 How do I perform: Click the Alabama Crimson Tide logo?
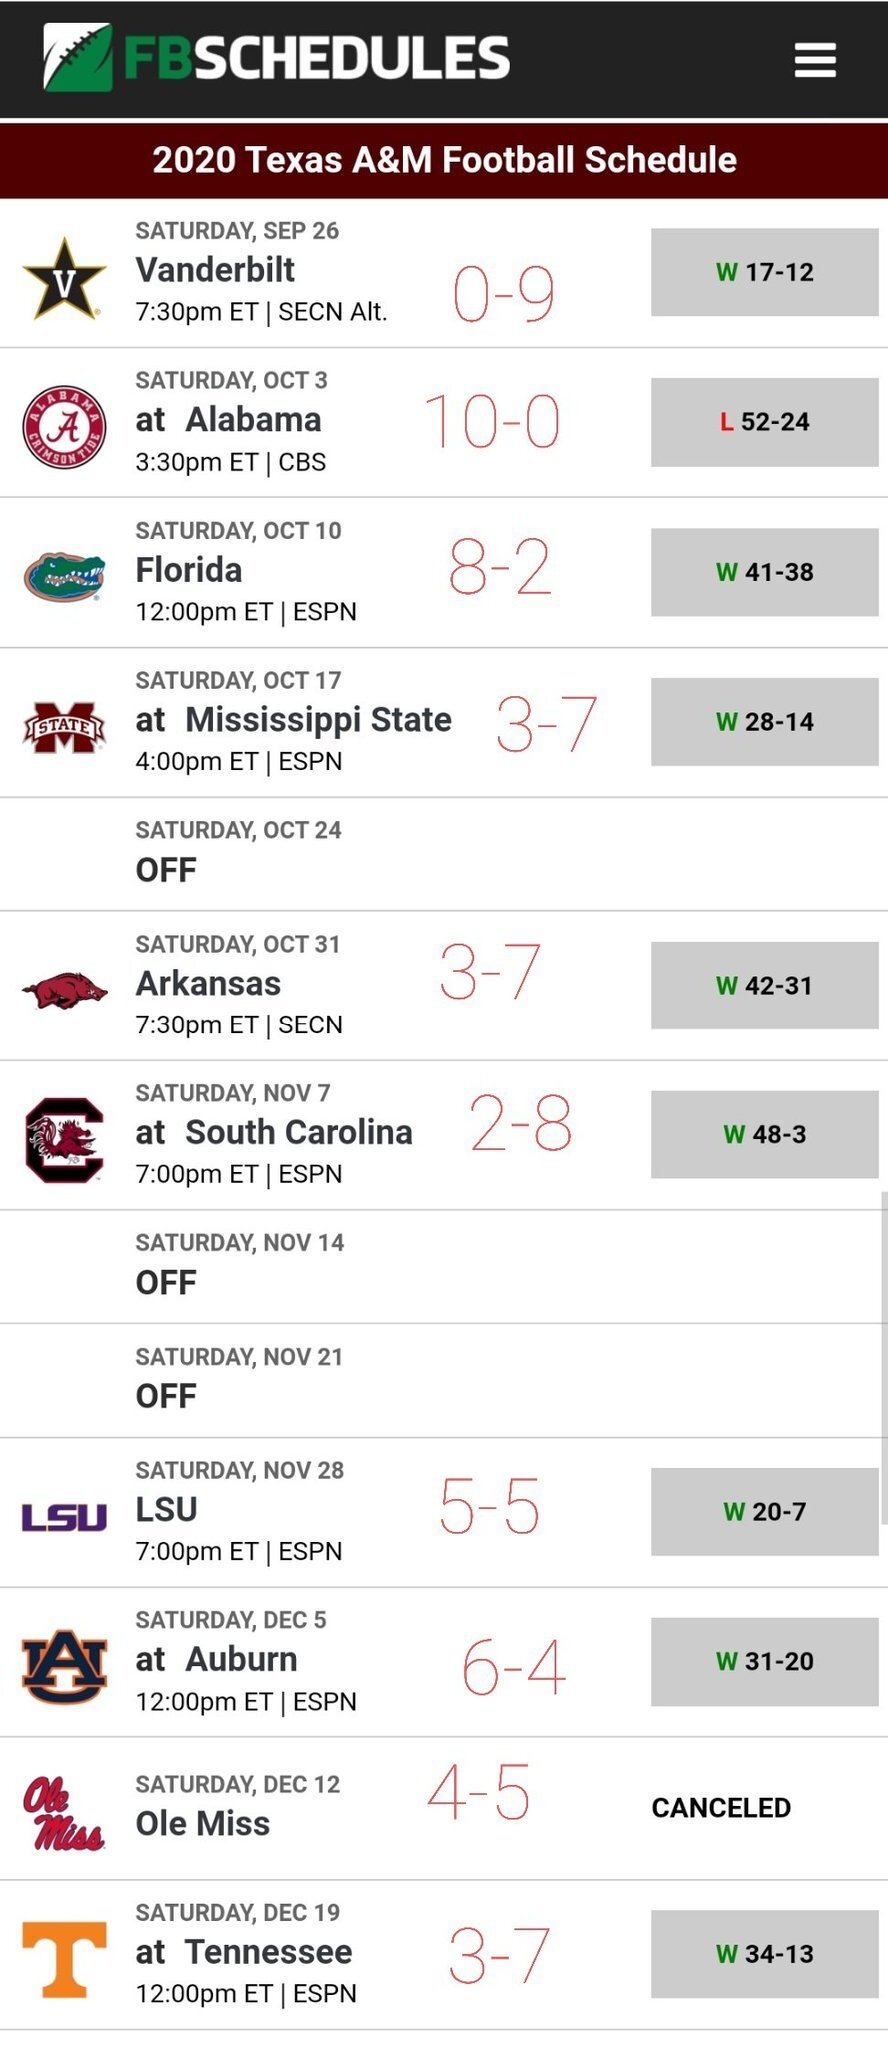click(64, 427)
